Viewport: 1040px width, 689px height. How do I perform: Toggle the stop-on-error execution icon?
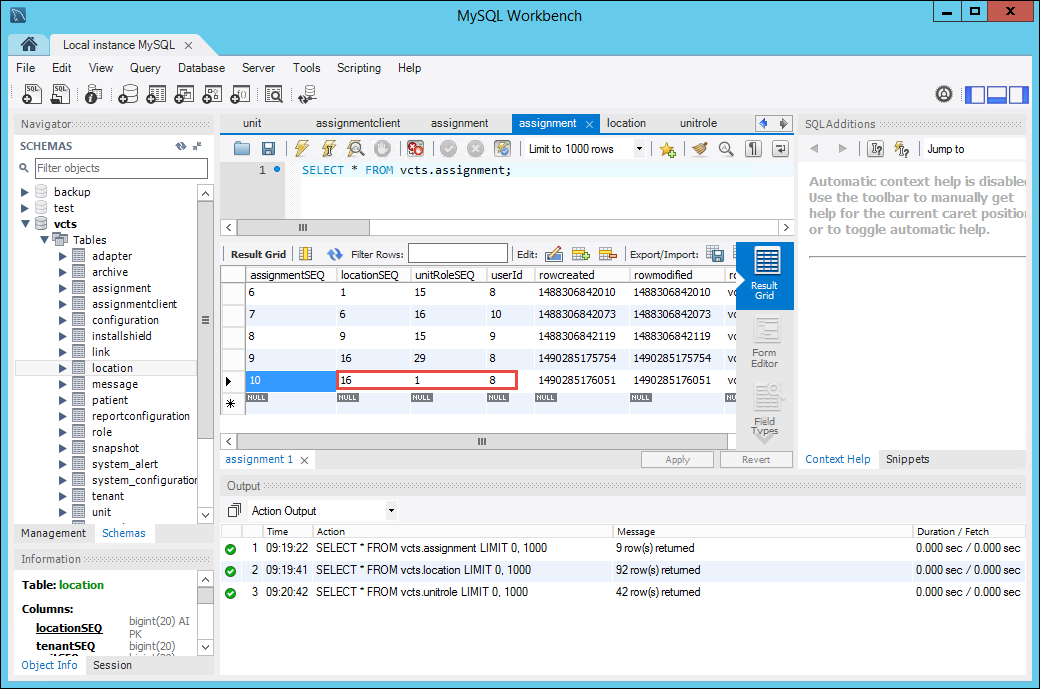[x=415, y=149]
